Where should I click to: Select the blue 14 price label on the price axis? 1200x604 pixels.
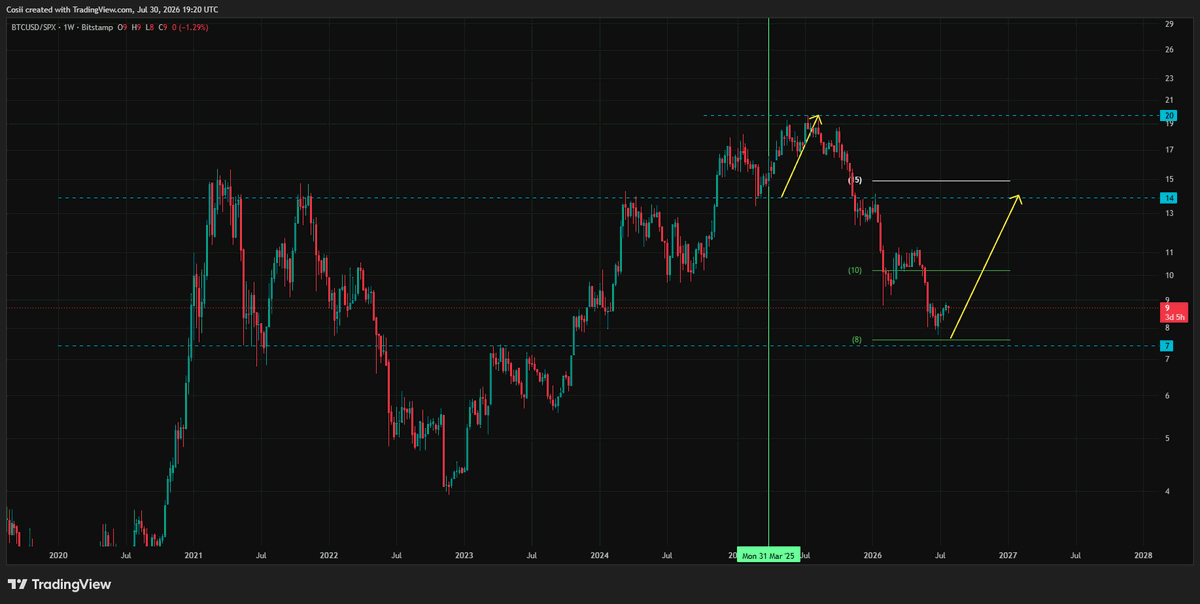[x=1168, y=198]
